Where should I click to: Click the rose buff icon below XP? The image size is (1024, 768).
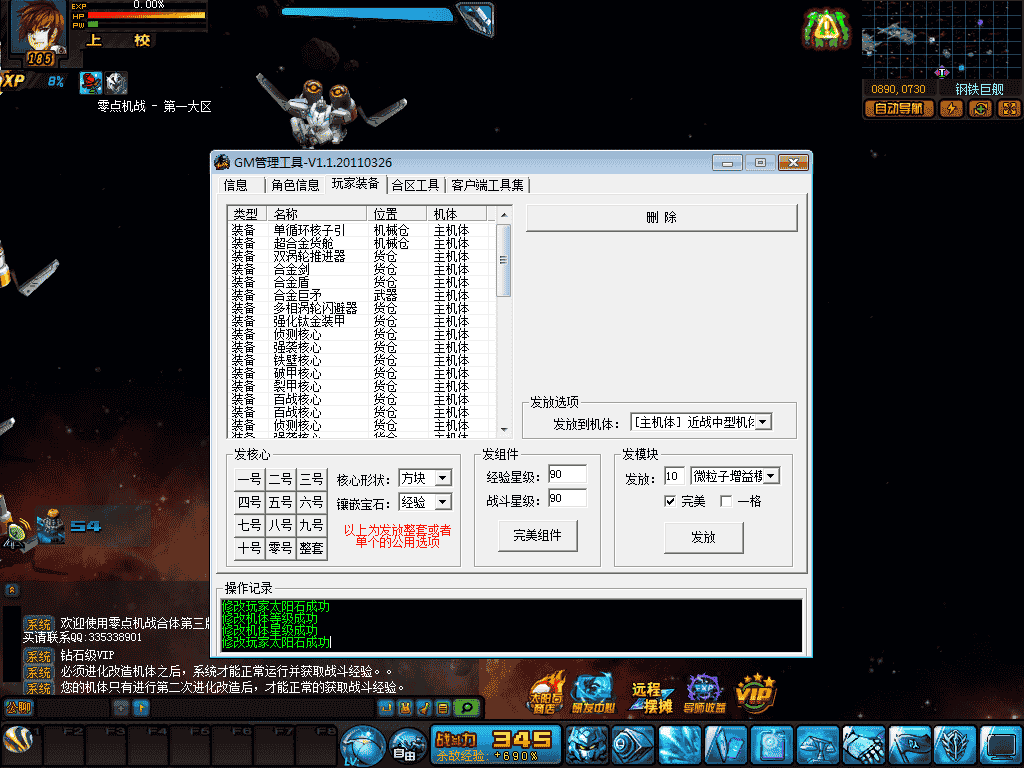91,83
